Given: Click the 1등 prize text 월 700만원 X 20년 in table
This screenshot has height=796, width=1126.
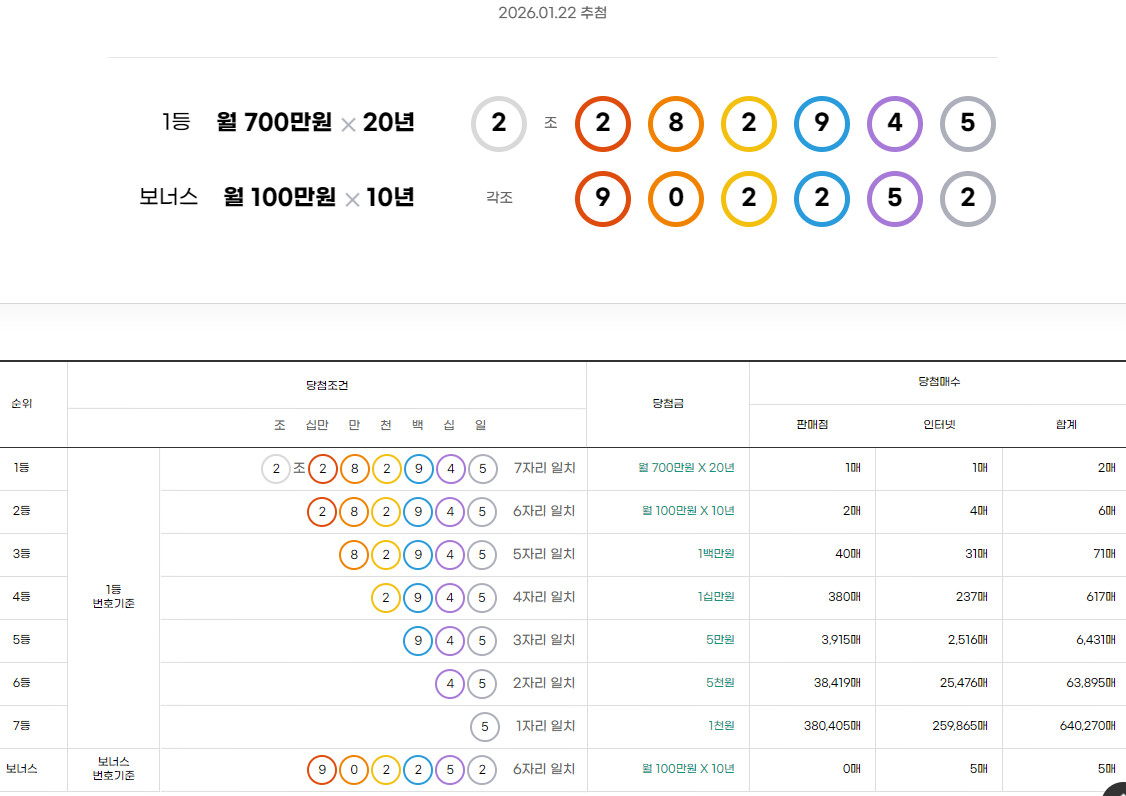Looking at the screenshot, I should coord(686,468).
